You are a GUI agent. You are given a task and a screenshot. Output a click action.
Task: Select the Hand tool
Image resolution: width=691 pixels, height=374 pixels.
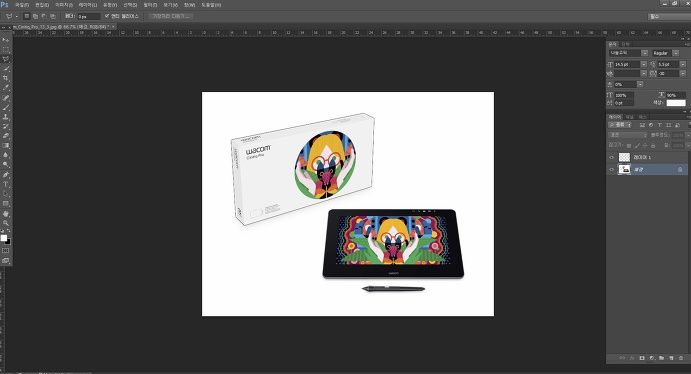point(6,214)
